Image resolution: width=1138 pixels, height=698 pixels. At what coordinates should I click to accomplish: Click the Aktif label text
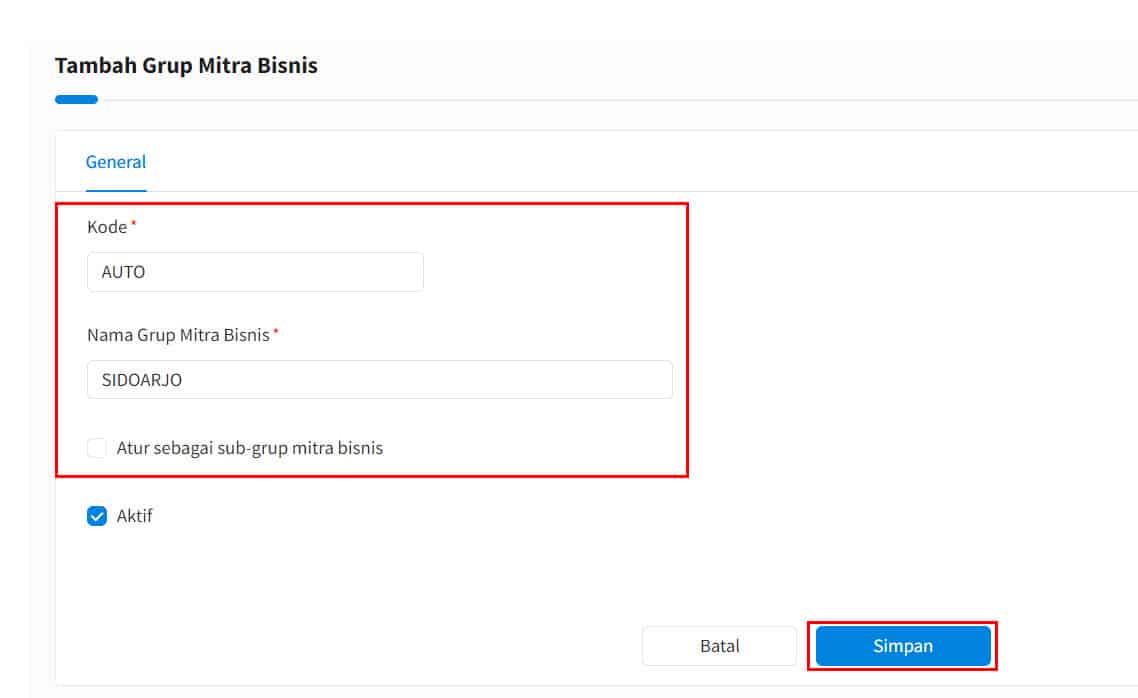134,516
